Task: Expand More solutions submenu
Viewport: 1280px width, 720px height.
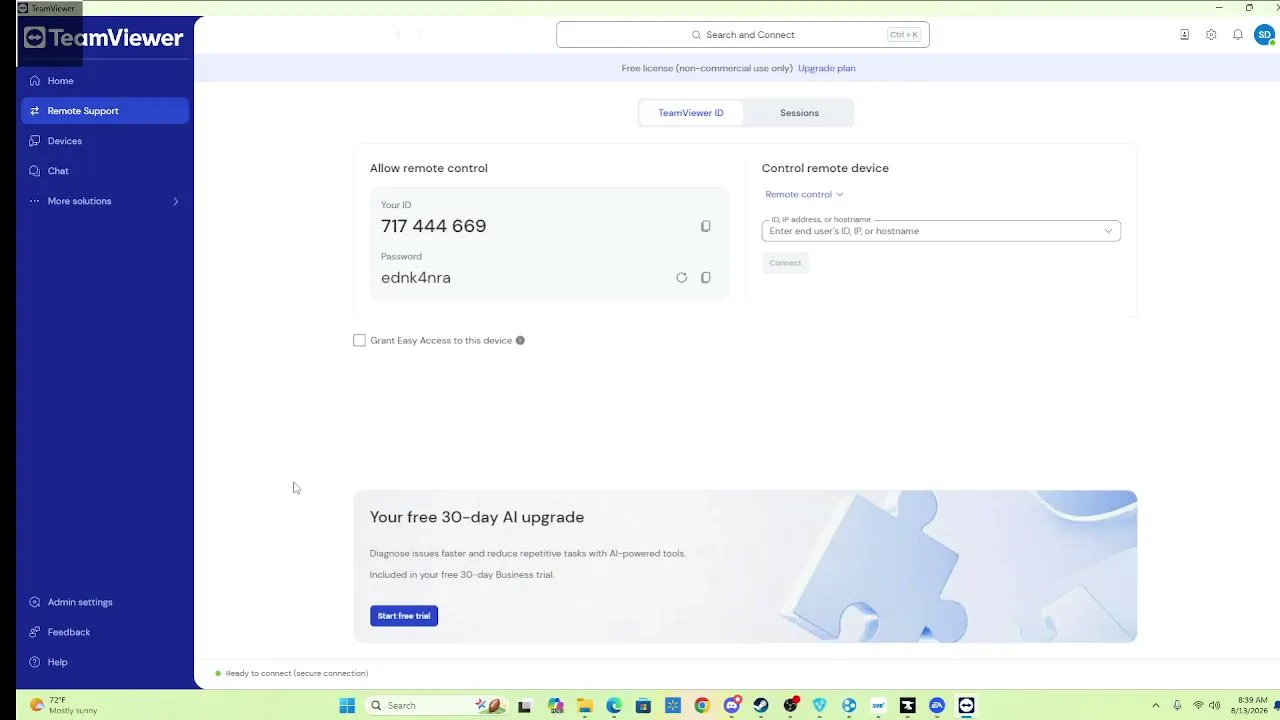Action: pos(105,201)
